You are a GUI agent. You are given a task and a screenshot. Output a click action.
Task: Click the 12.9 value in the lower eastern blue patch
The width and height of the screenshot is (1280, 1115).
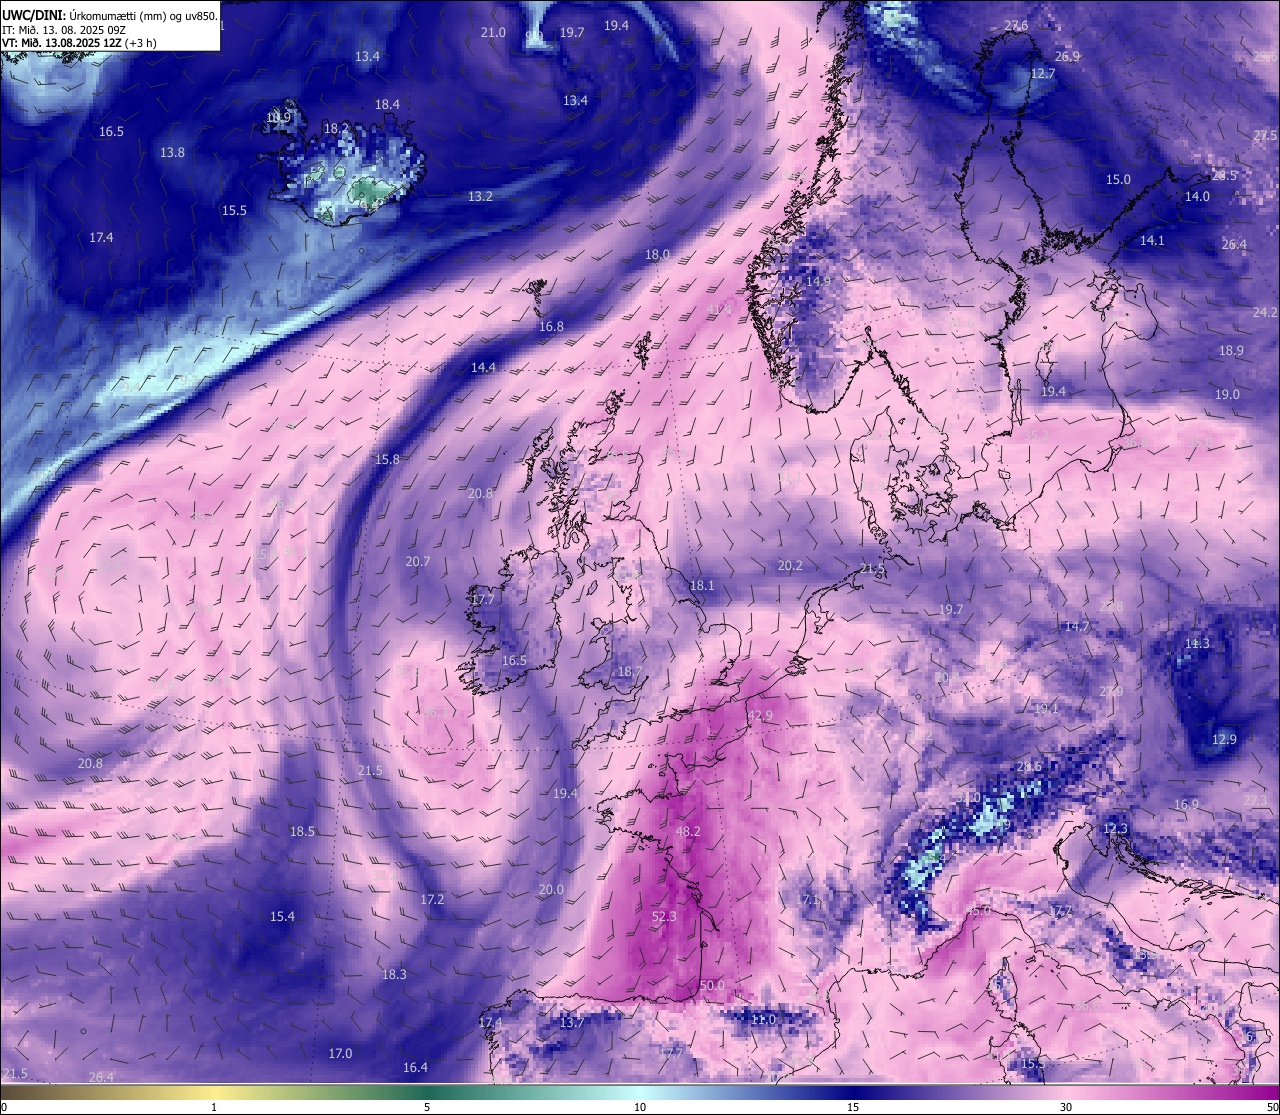(1224, 739)
